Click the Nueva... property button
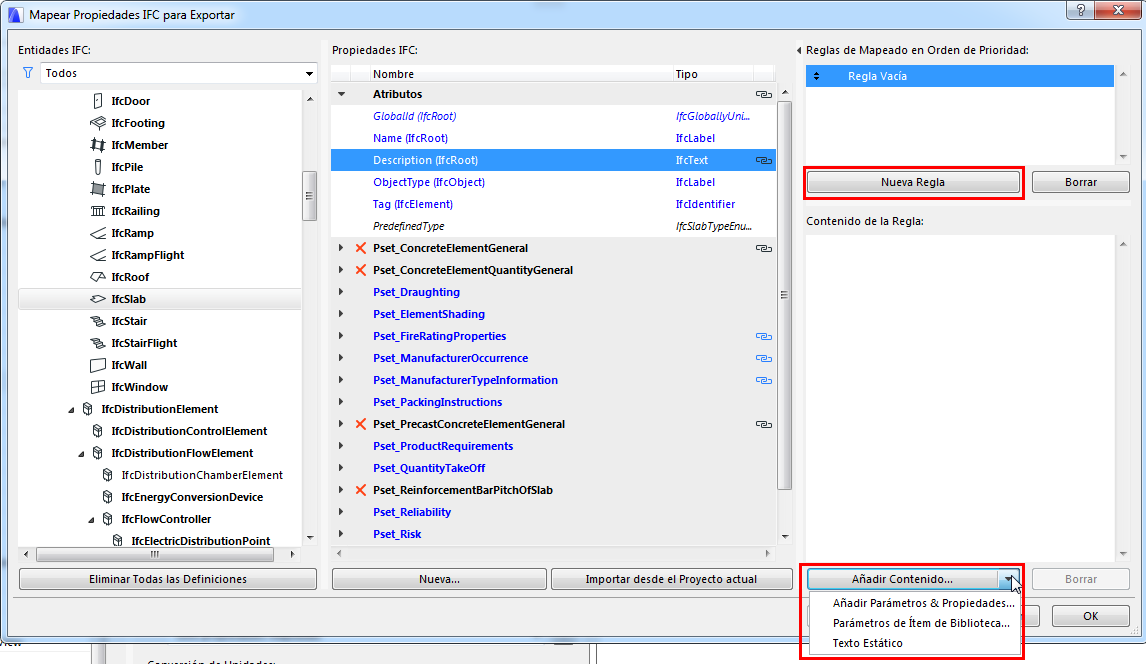Screen dimensions: 1146x664 439,579
